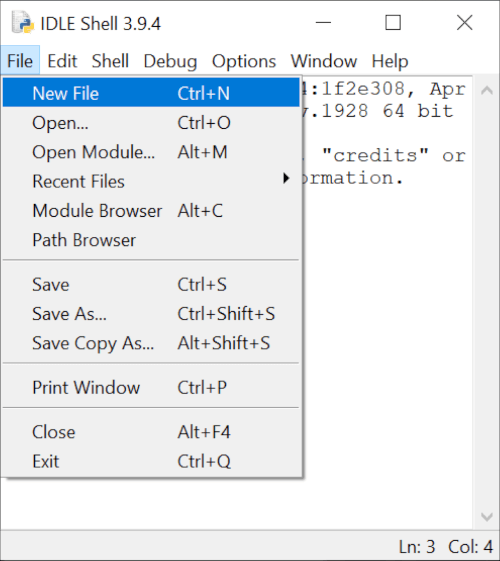Select Exit to quit IDLE
500x561 pixels.
coord(151,462)
